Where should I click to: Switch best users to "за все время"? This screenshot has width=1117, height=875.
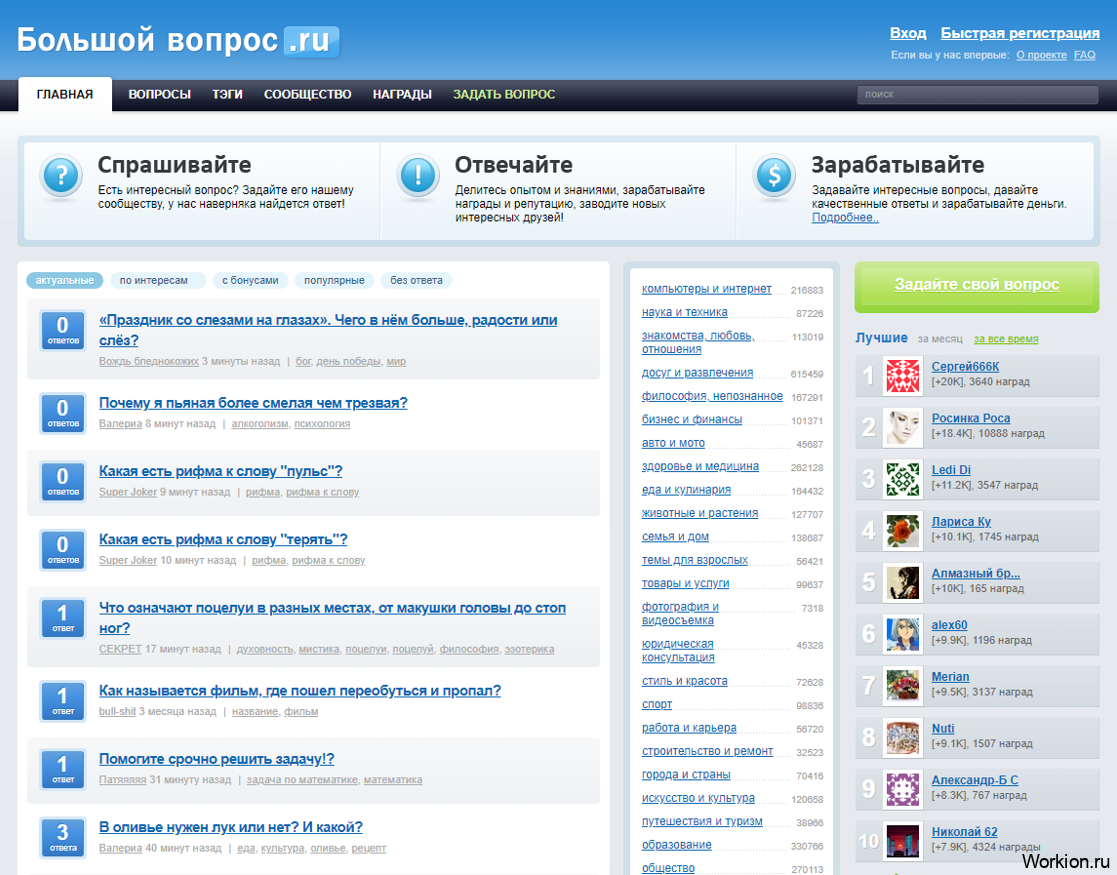(x=1006, y=339)
